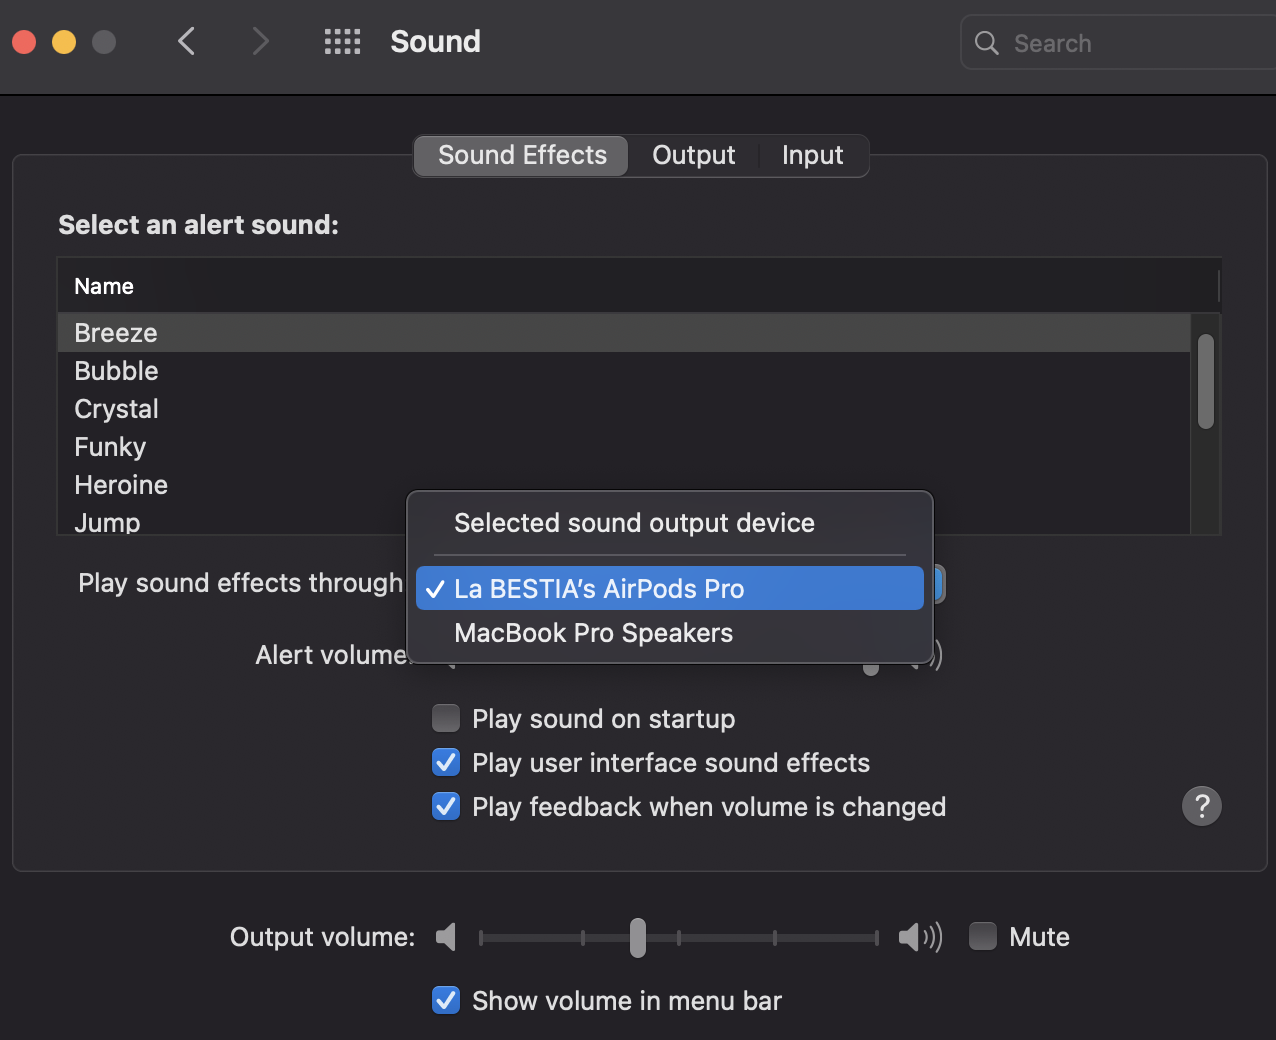The width and height of the screenshot is (1276, 1040).
Task: Uncheck Show volume in menu bar
Action: (446, 1000)
